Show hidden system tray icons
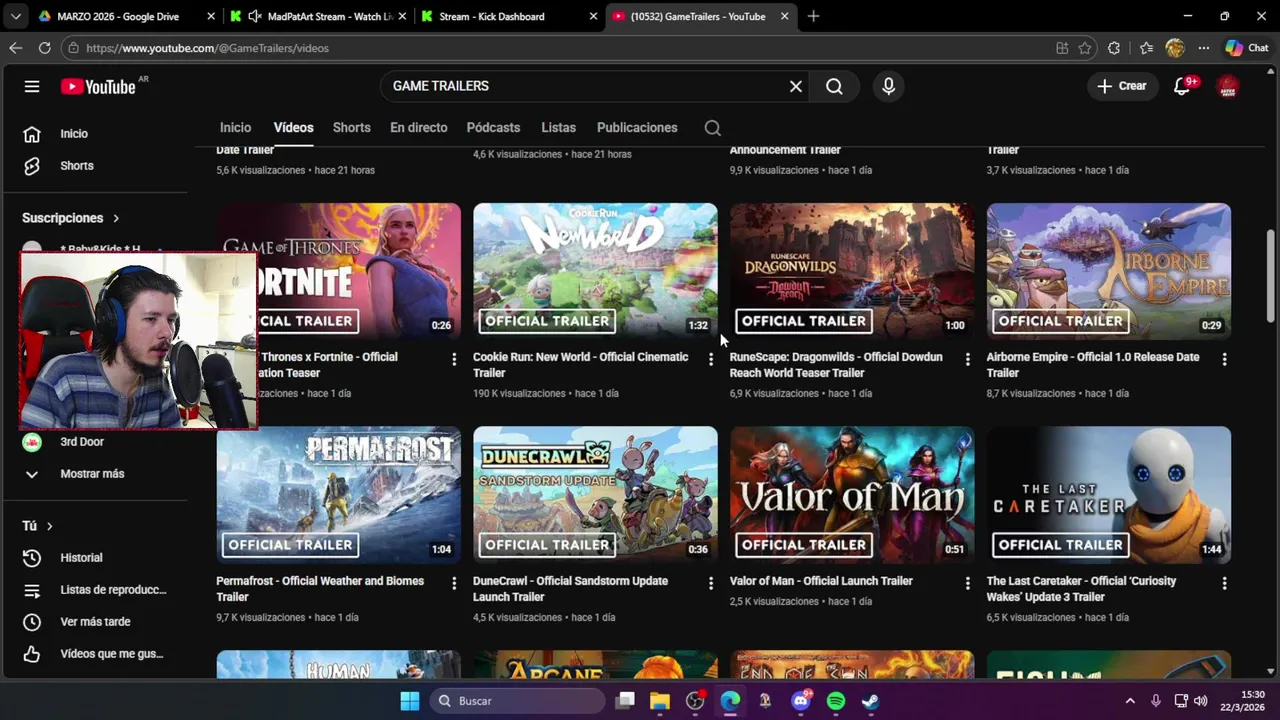The width and height of the screenshot is (1280, 720). 1130,701
